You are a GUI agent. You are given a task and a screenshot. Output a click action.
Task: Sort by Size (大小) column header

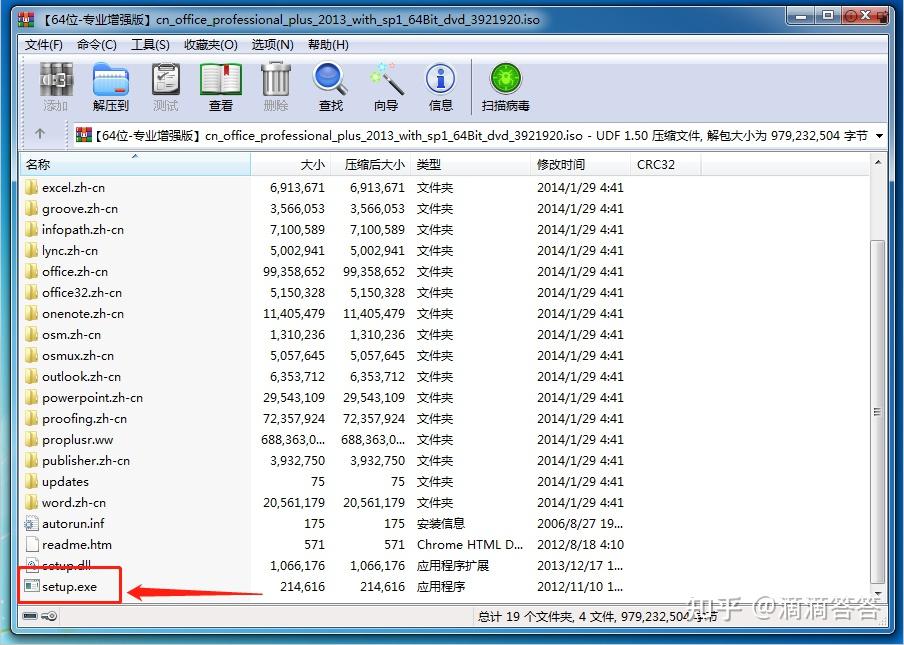point(291,164)
